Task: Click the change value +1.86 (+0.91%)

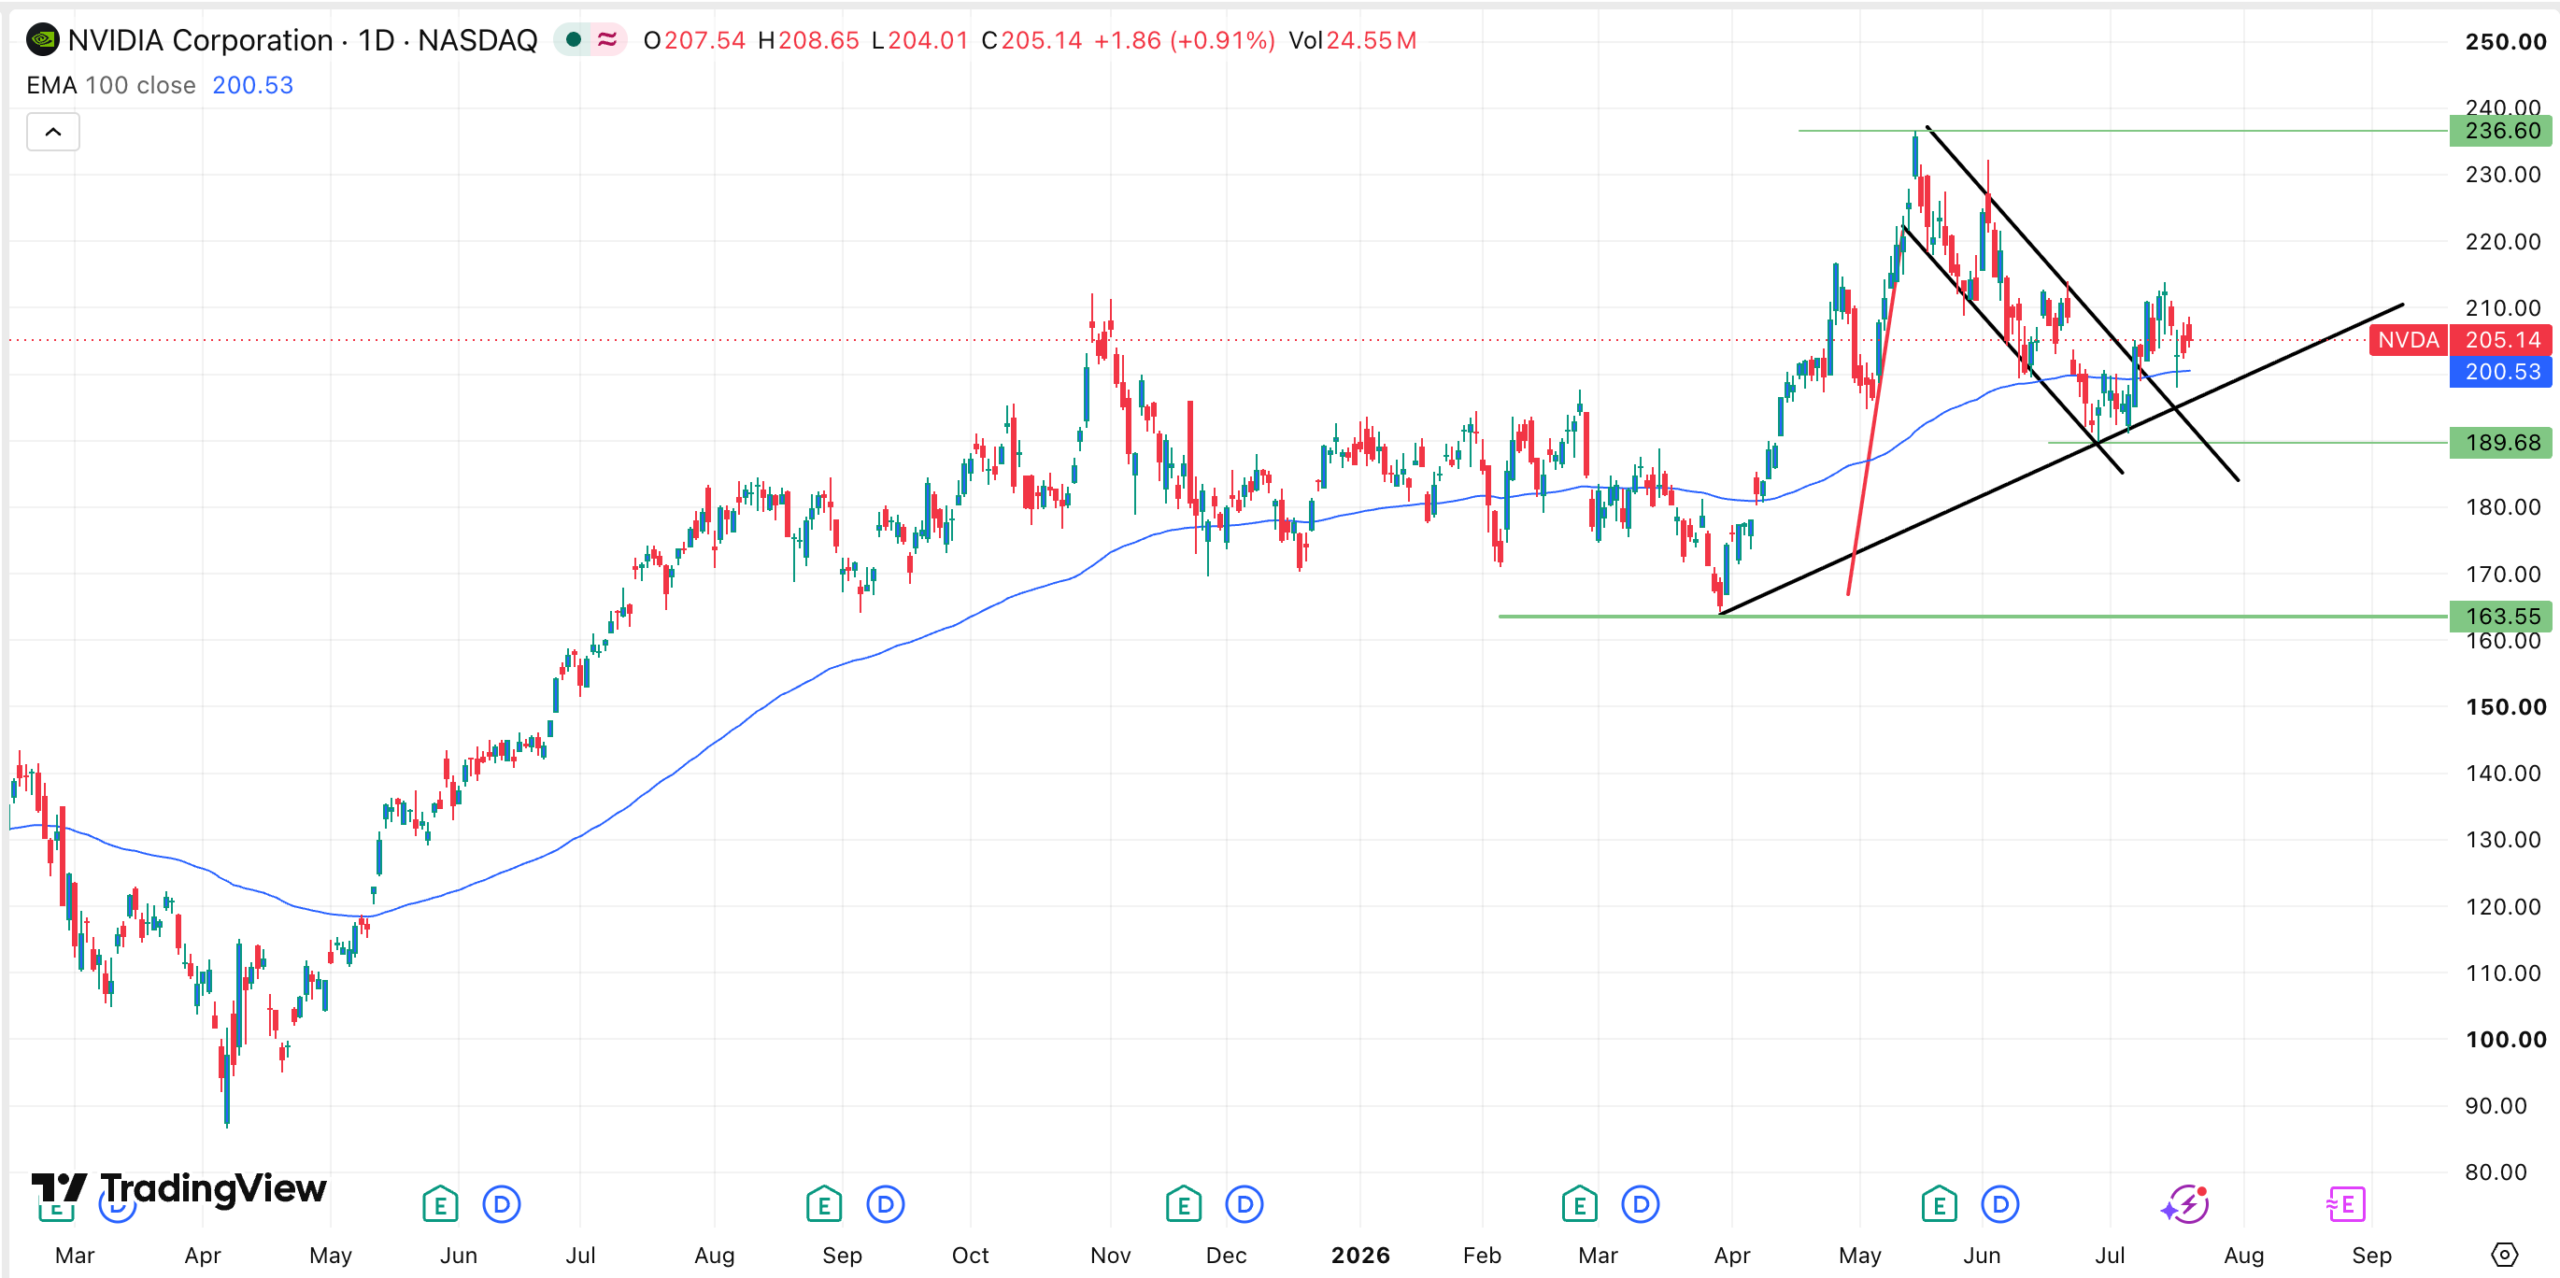Action: pos(1184,40)
